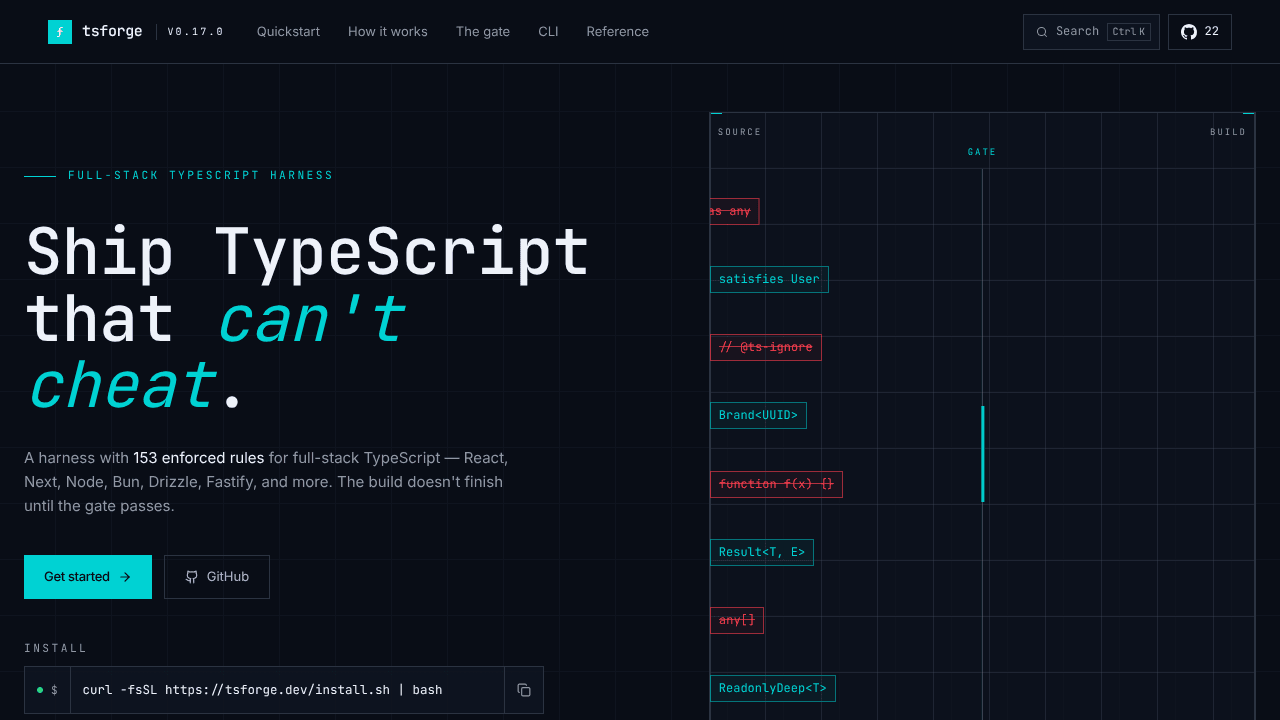Click the search magnifier icon
The width and height of the screenshot is (1280, 720).
point(1042,32)
